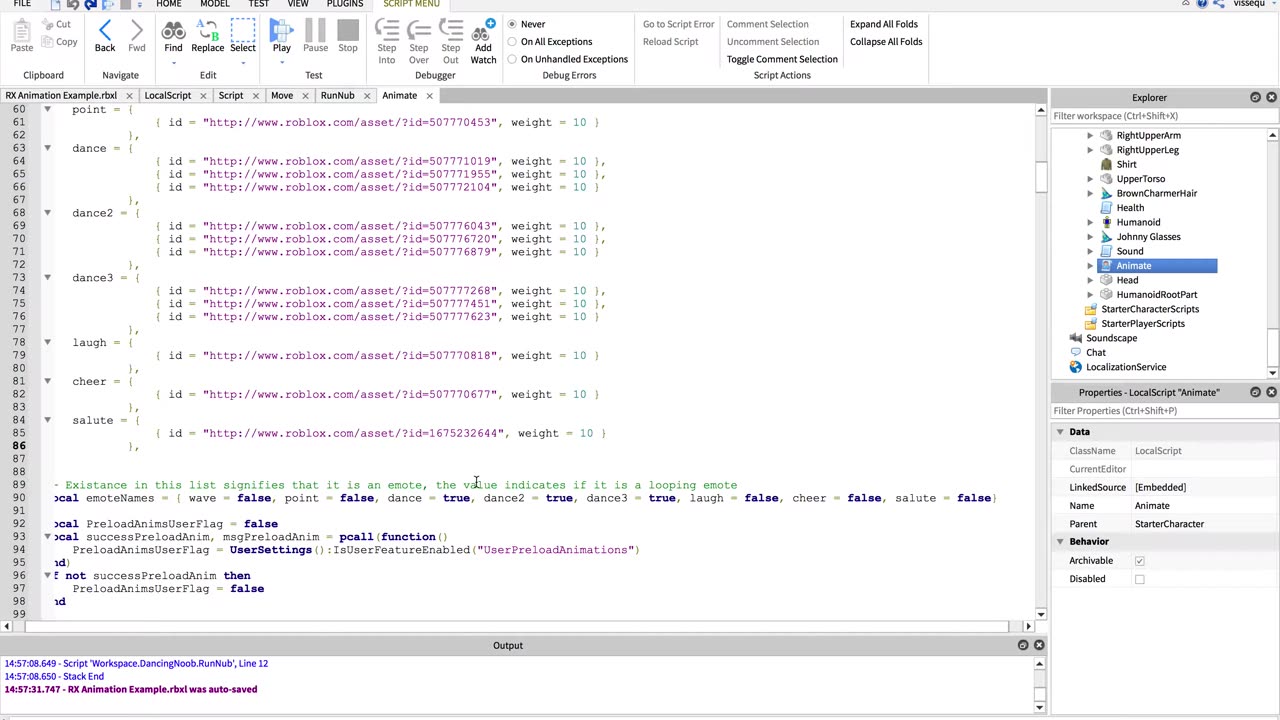Click Go to Script Error
The image size is (1280, 720).
click(x=678, y=24)
